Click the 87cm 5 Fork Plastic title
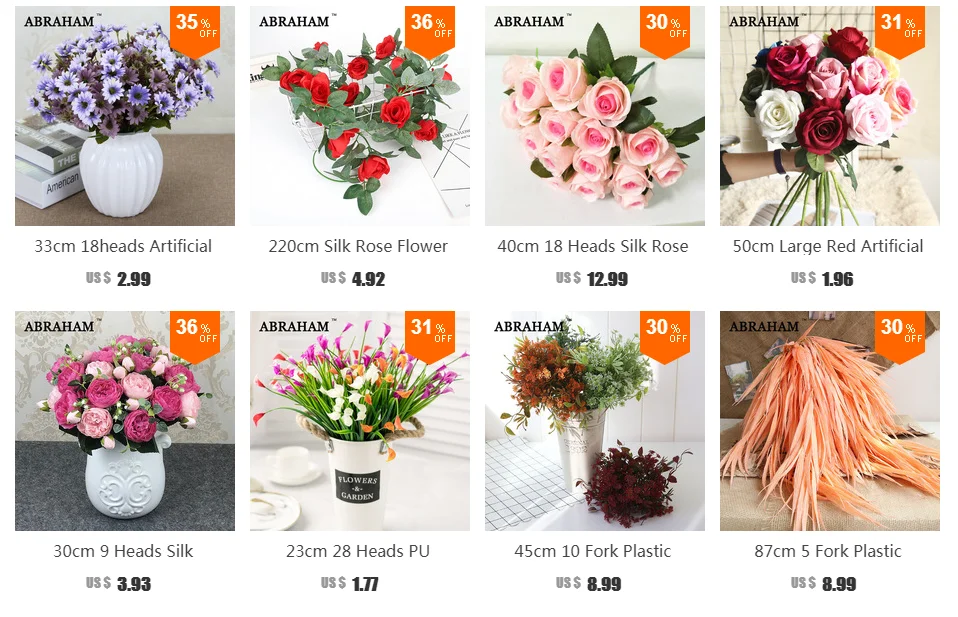The width and height of the screenshot is (958, 617). 828,551
